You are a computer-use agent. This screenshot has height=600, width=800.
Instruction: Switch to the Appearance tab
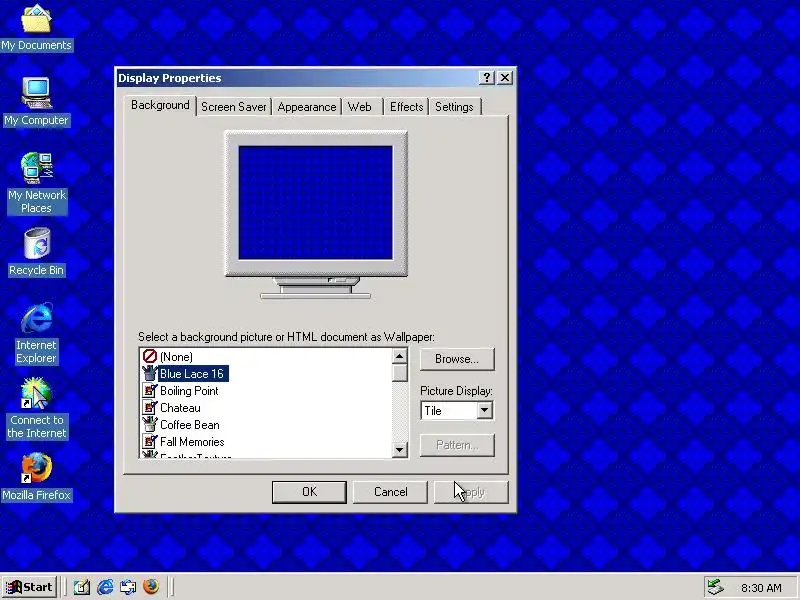pyautogui.click(x=307, y=107)
